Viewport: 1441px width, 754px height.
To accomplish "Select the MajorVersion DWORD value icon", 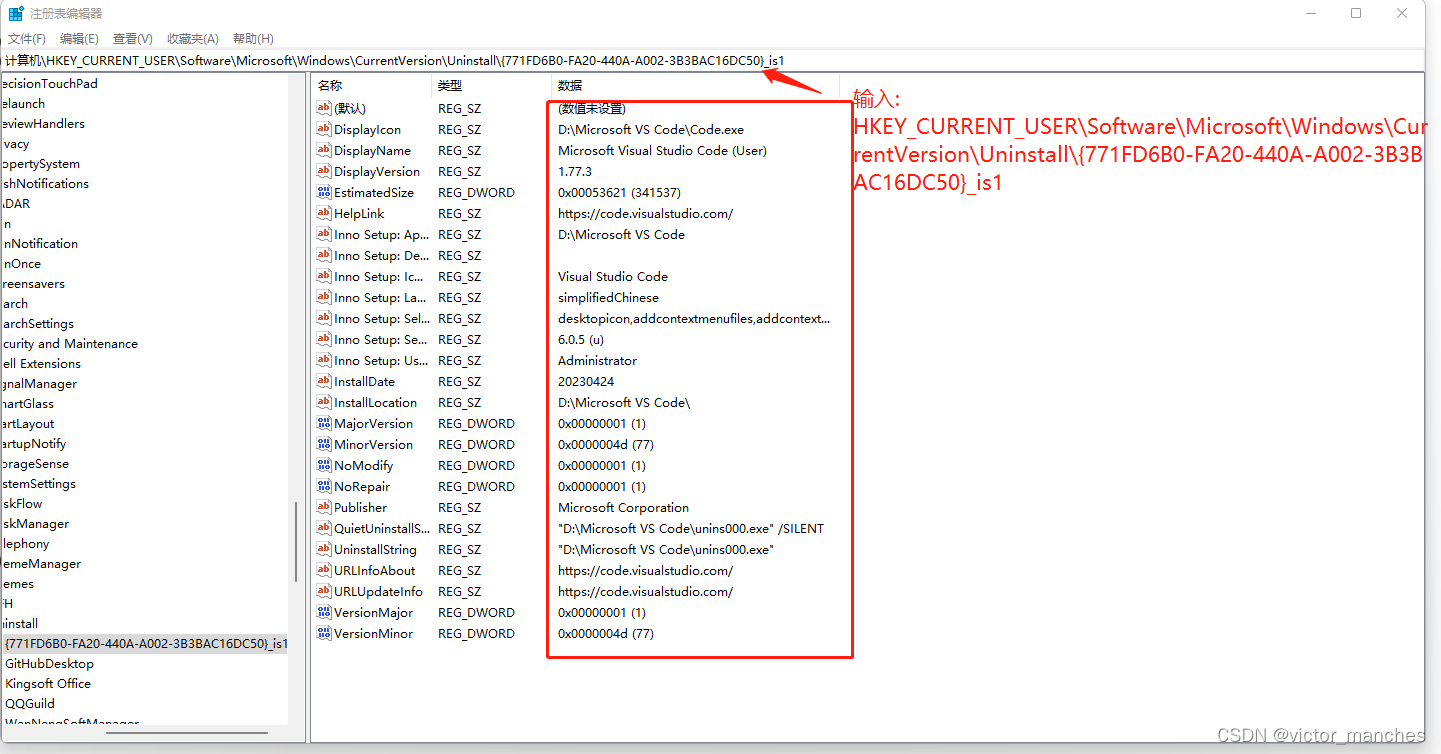I will coord(324,423).
